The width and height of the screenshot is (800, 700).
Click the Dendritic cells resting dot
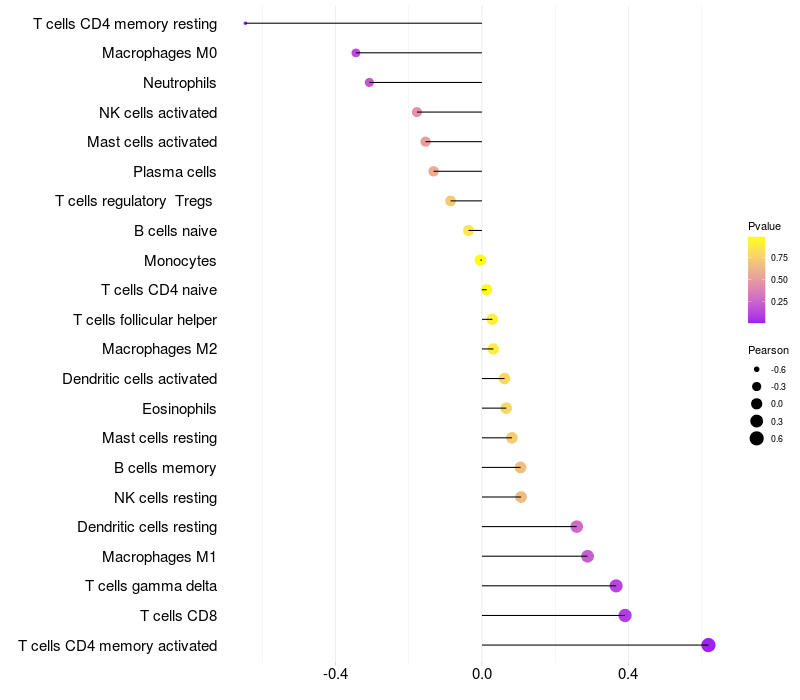coord(576,527)
